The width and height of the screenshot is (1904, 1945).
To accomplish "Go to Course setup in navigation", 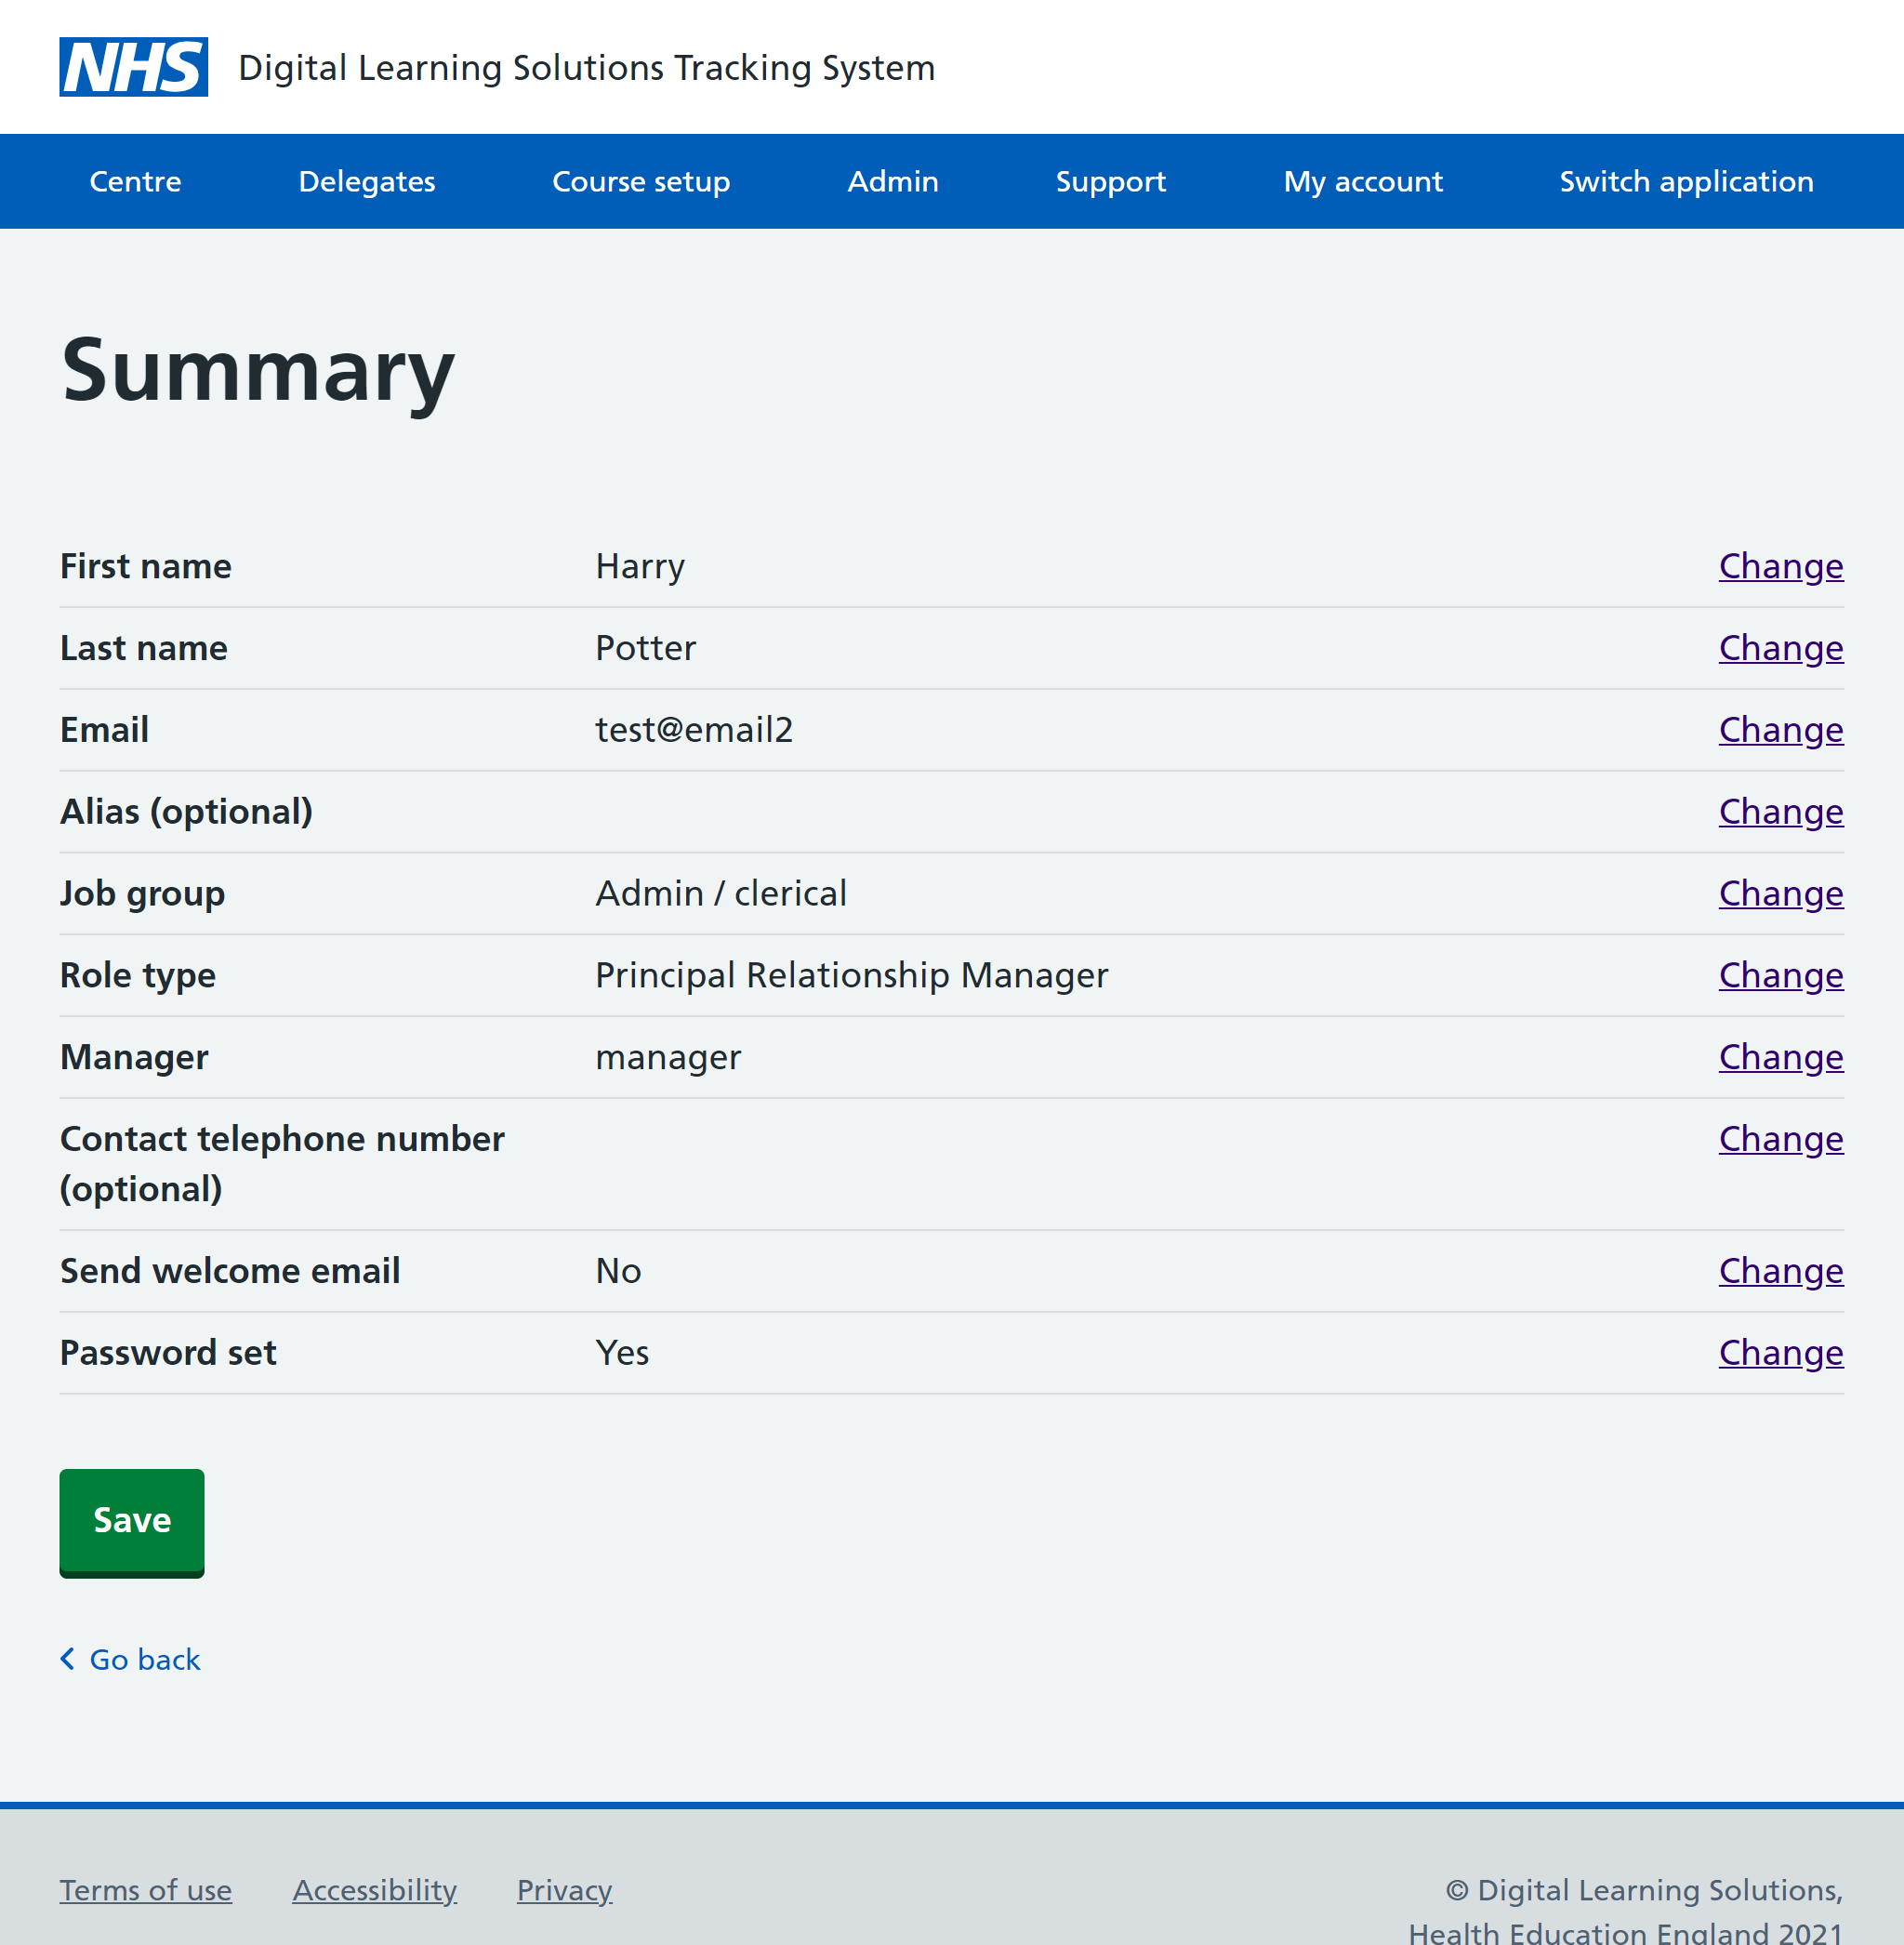I will pos(640,181).
